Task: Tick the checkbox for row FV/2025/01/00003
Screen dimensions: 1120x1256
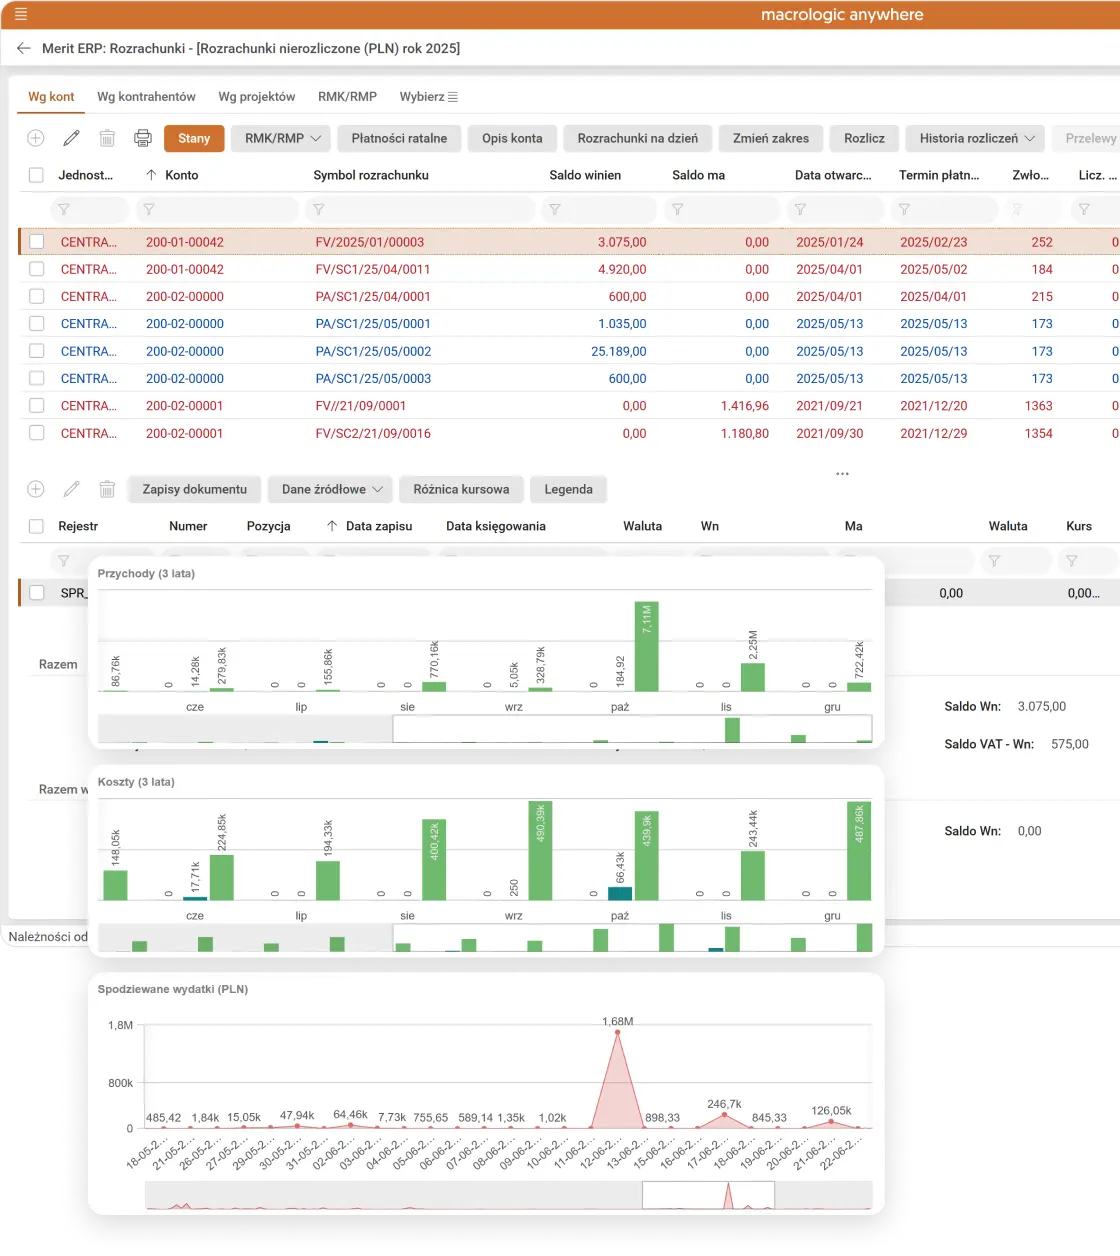Action: point(37,242)
